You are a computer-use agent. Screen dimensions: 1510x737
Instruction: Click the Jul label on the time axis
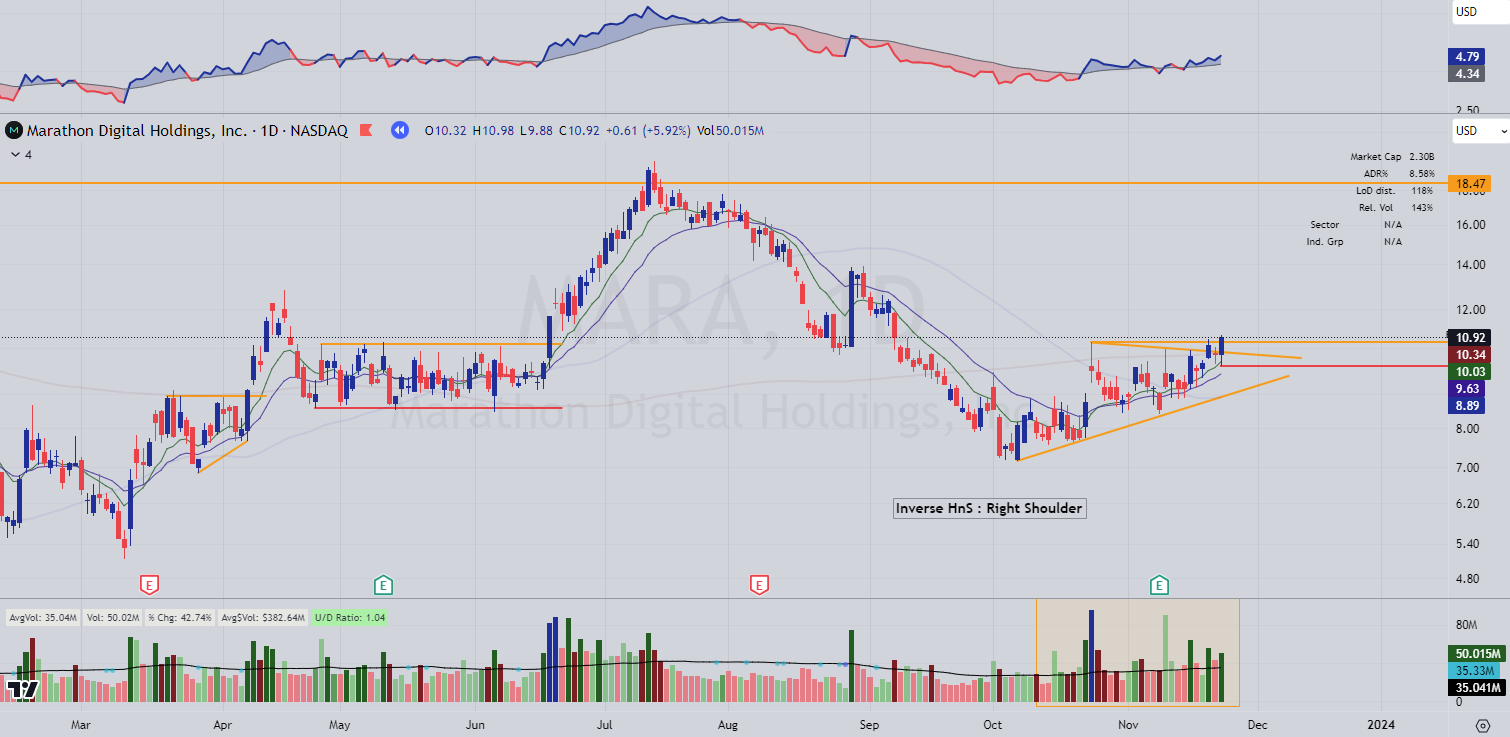click(603, 724)
